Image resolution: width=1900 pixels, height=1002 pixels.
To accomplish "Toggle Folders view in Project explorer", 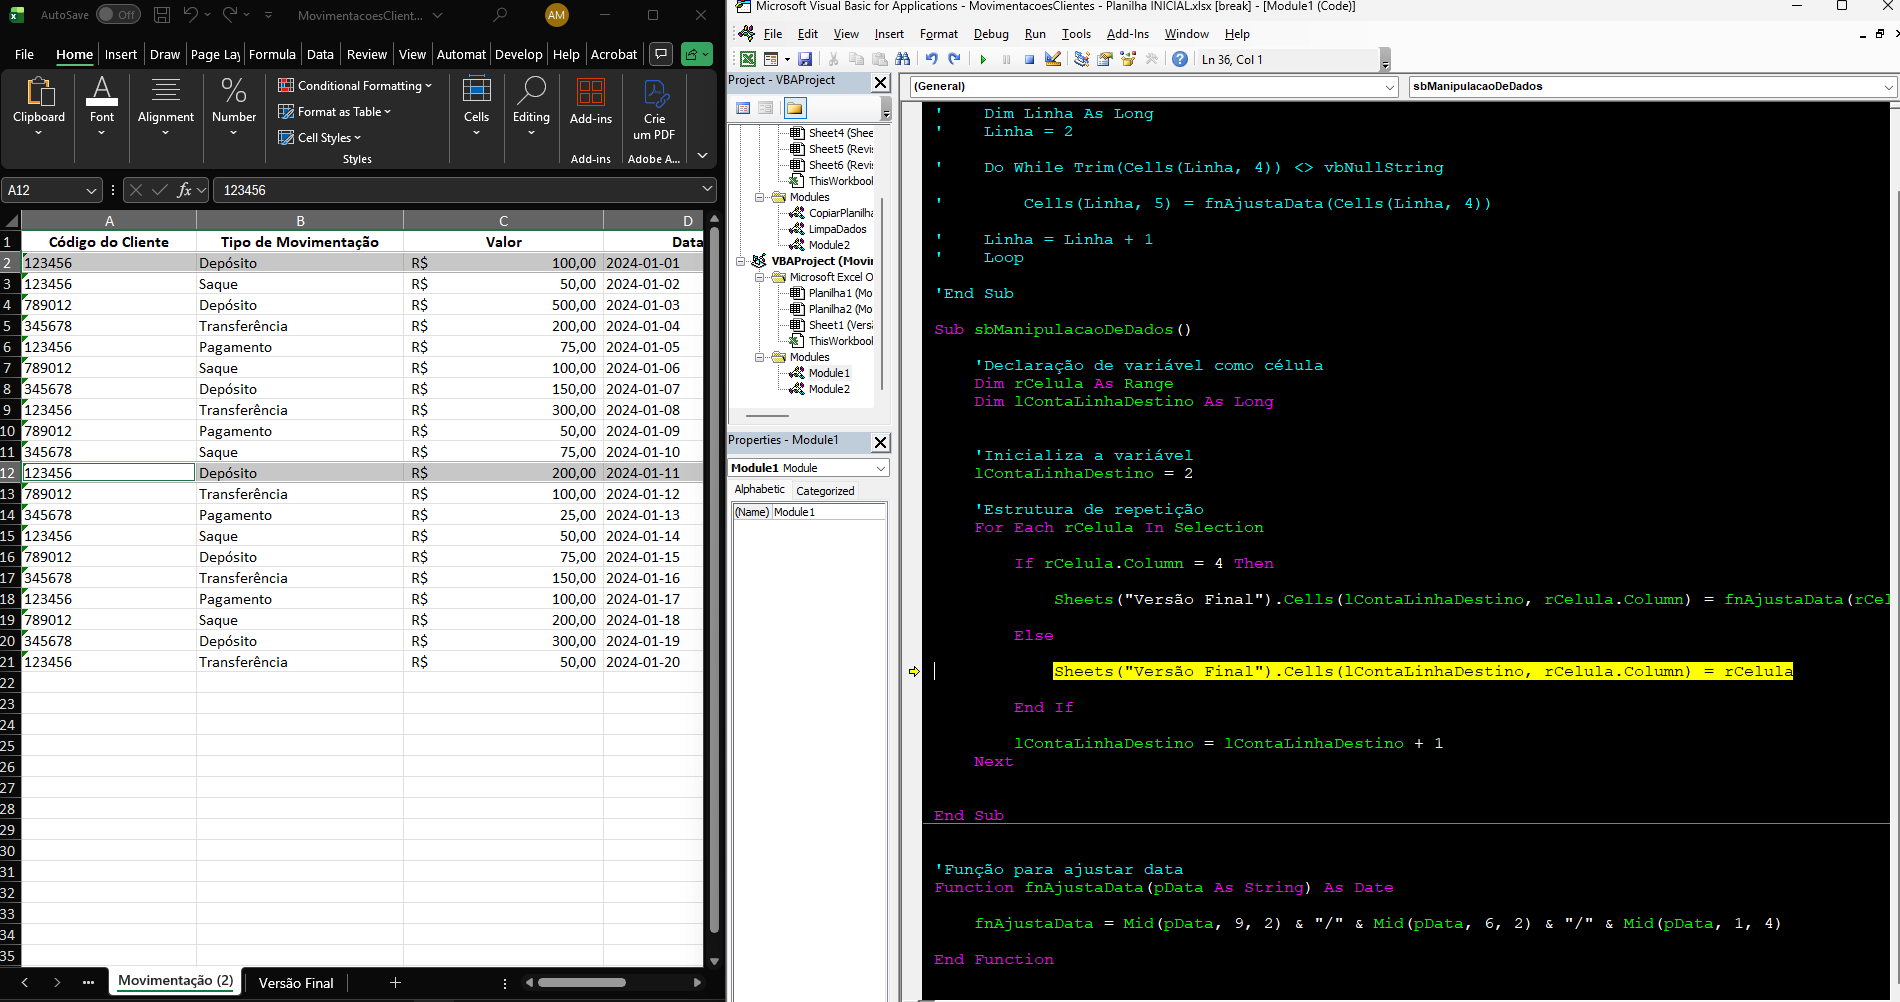I will click(x=794, y=108).
